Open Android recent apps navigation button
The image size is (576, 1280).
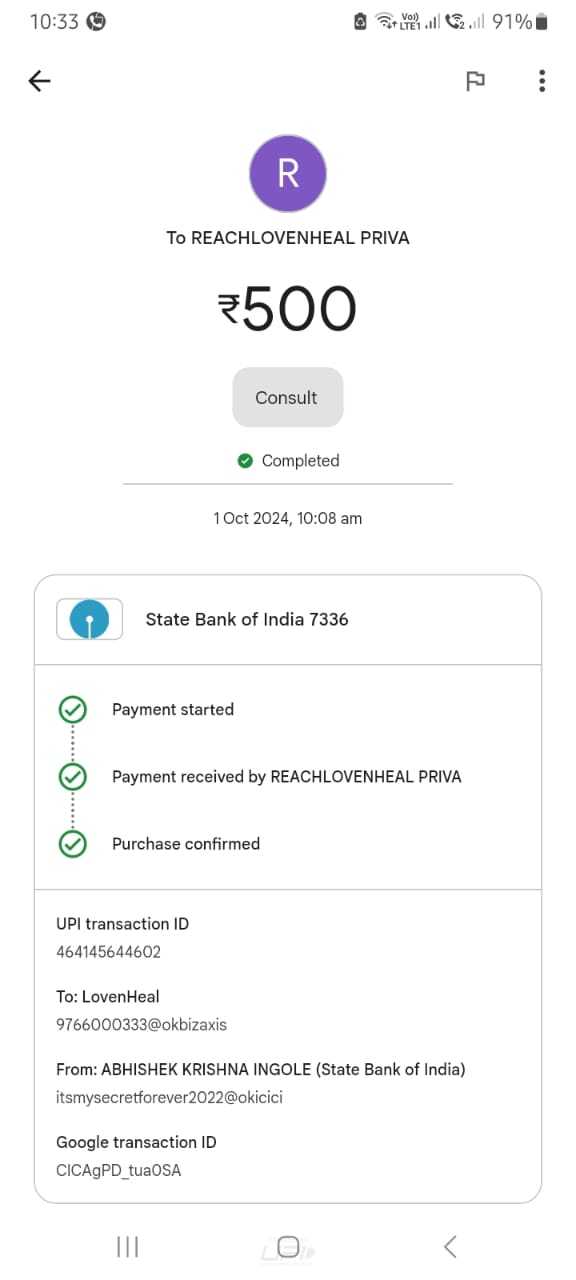pyautogui.click(x=127, y=1246)
